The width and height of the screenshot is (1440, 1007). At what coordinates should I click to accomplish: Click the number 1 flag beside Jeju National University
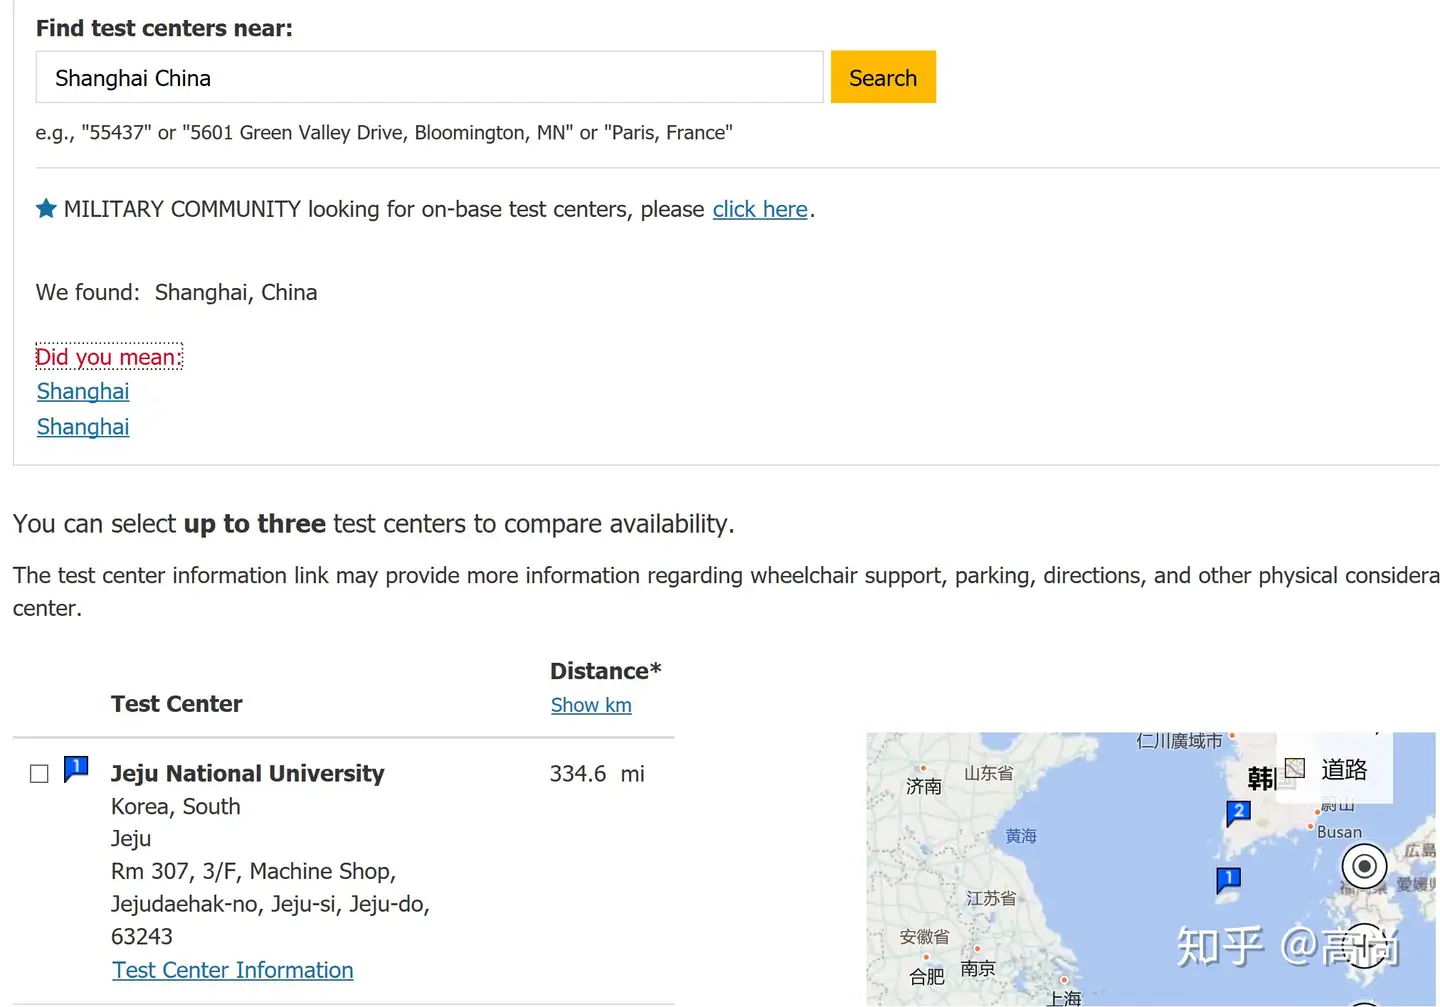click(x=76, y=768)
